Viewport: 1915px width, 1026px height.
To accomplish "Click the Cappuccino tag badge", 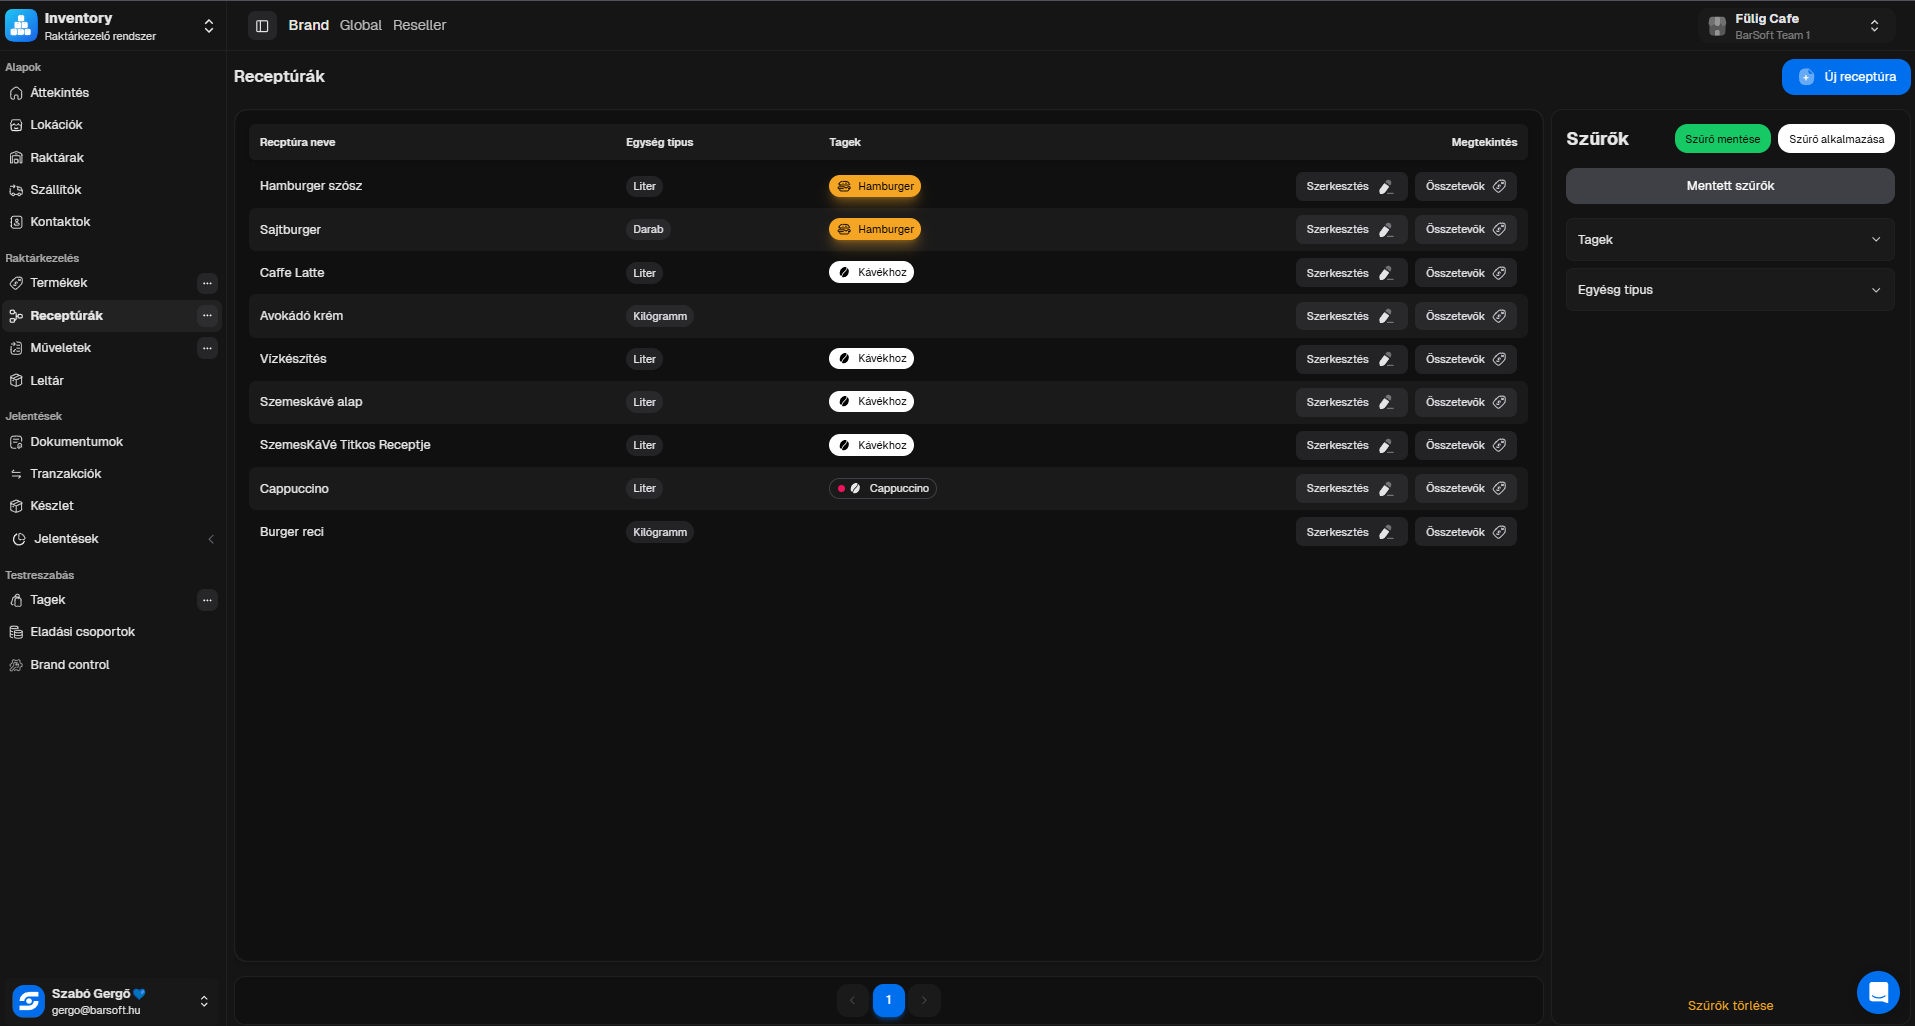I will click(882, 489).
